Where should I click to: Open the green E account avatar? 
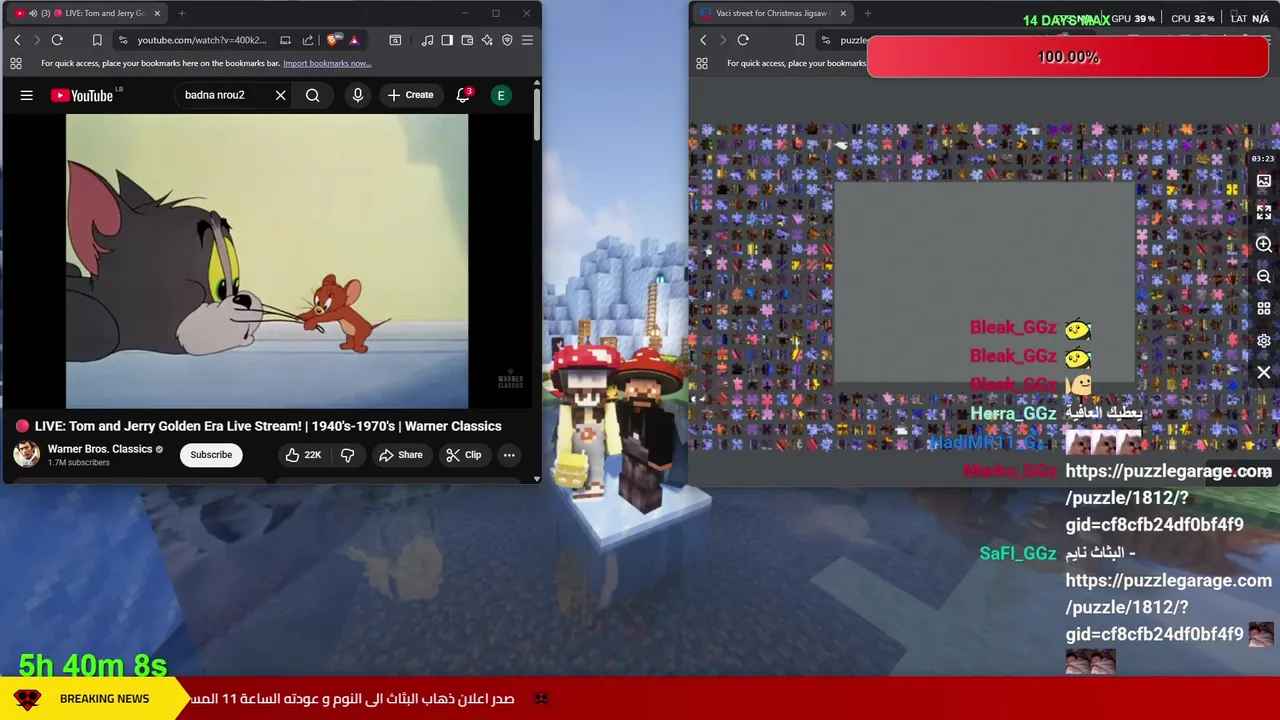(x=501, y=95)
